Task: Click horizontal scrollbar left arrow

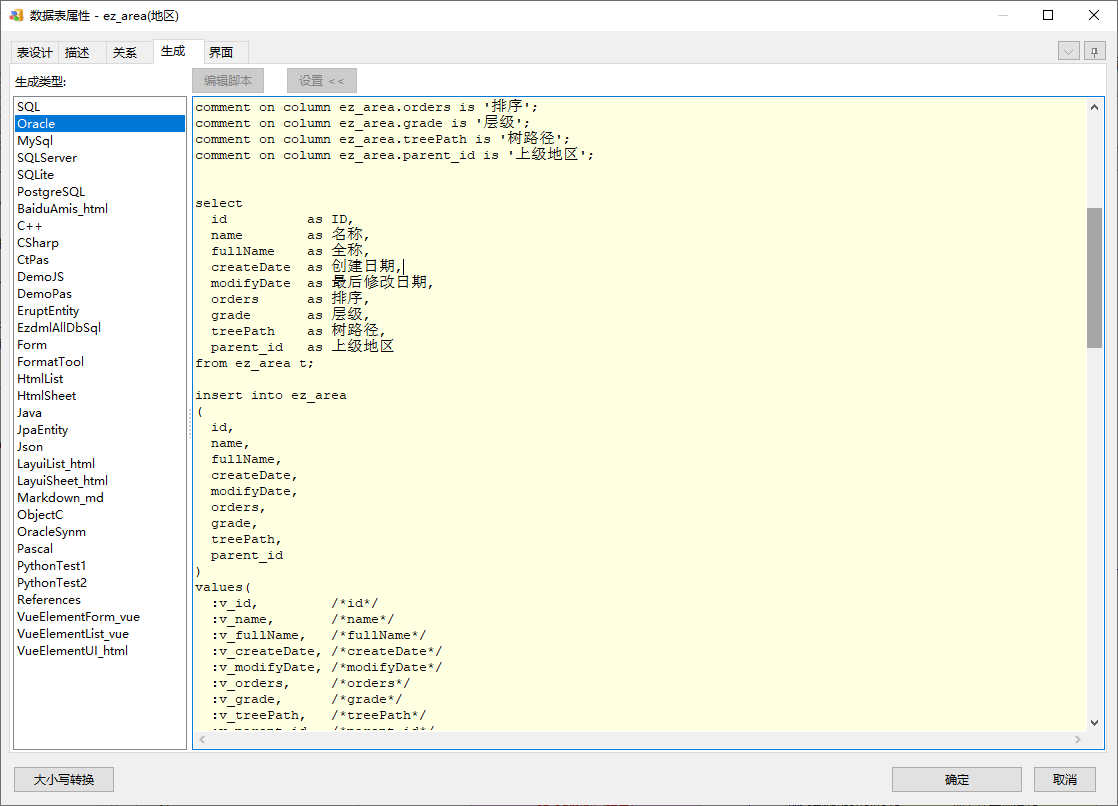Action: pyautogui.click(x=202, y=740)
